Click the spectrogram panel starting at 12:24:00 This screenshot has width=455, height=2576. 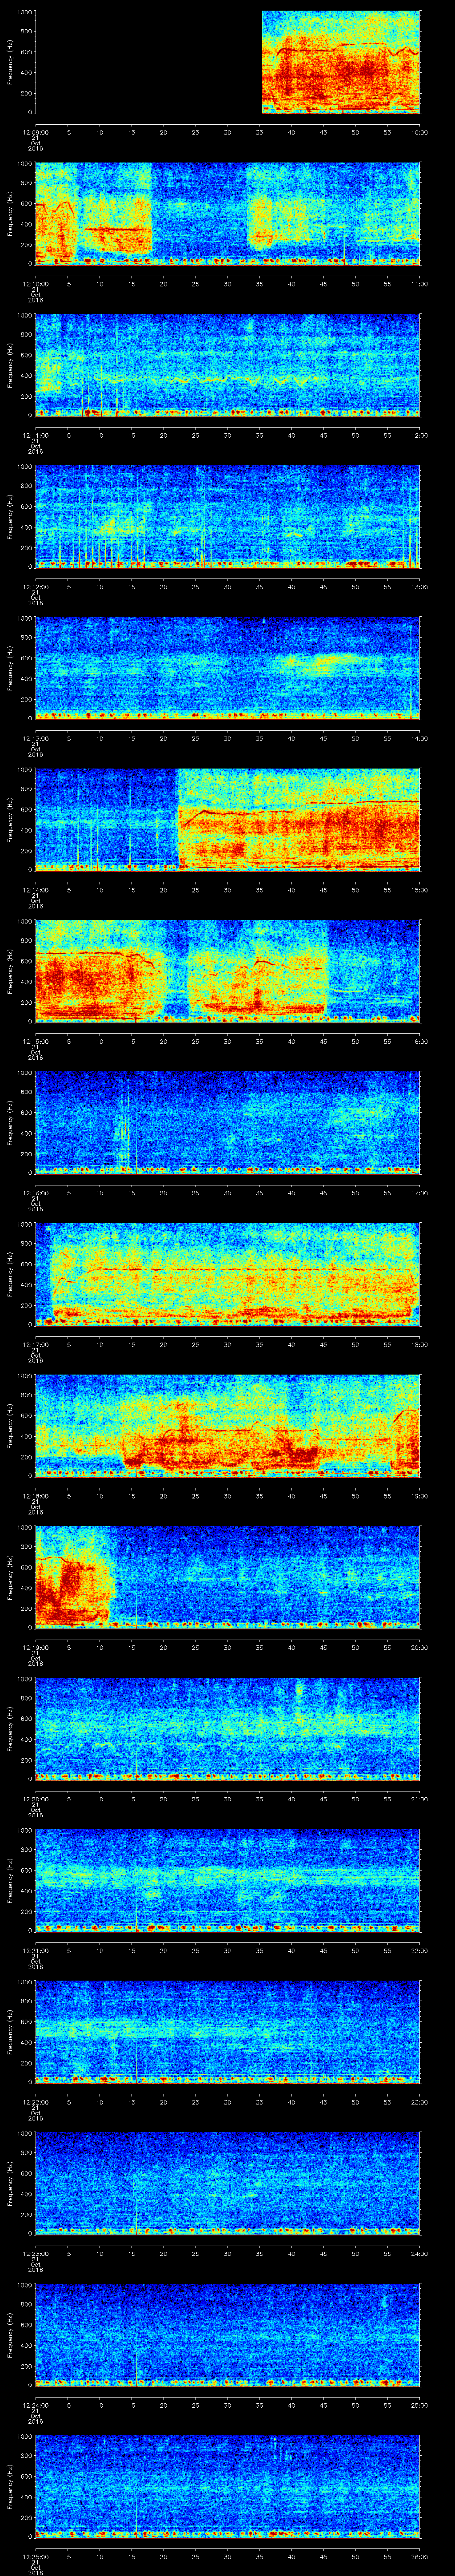pos(228,2334)
